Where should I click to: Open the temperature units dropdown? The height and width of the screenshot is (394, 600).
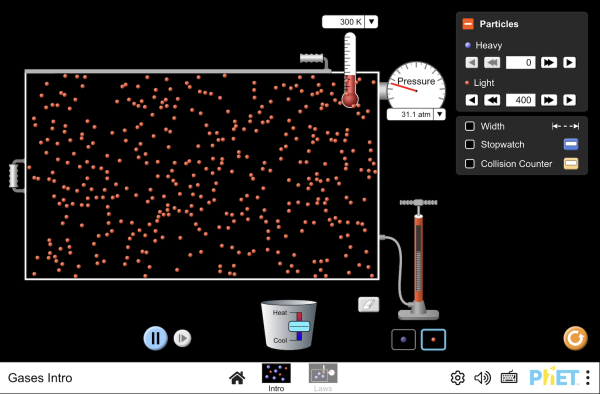pyautogui.click(x=371, y=22)
